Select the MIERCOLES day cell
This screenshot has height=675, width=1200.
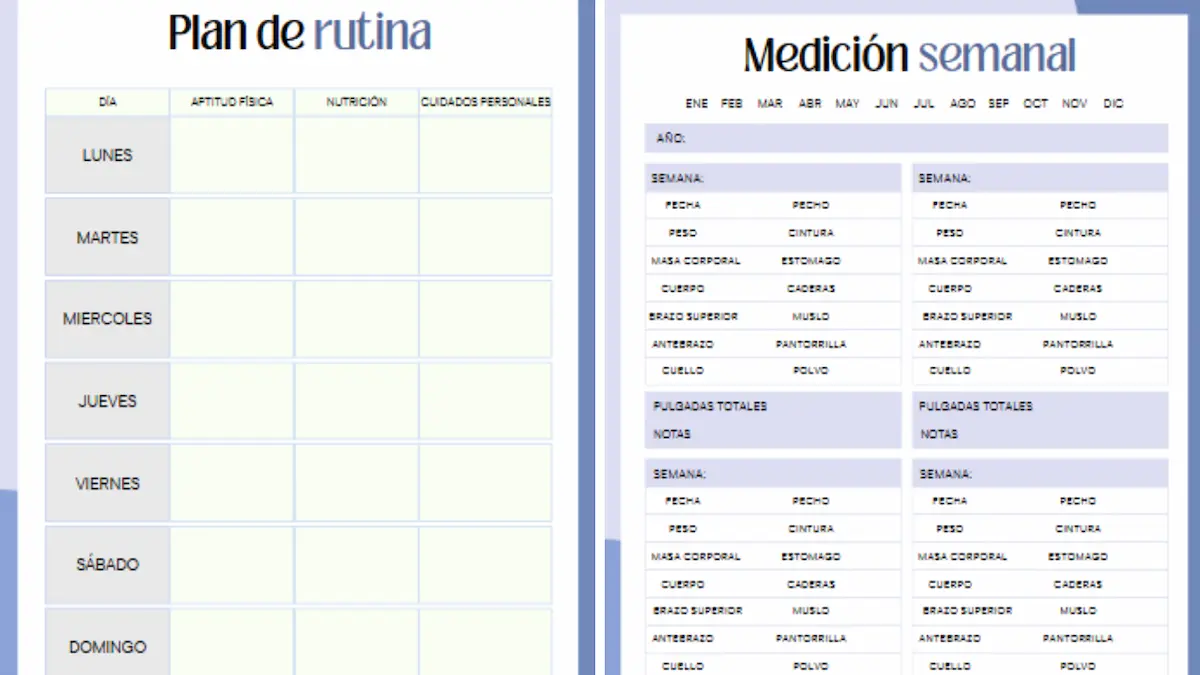[107, 319]
